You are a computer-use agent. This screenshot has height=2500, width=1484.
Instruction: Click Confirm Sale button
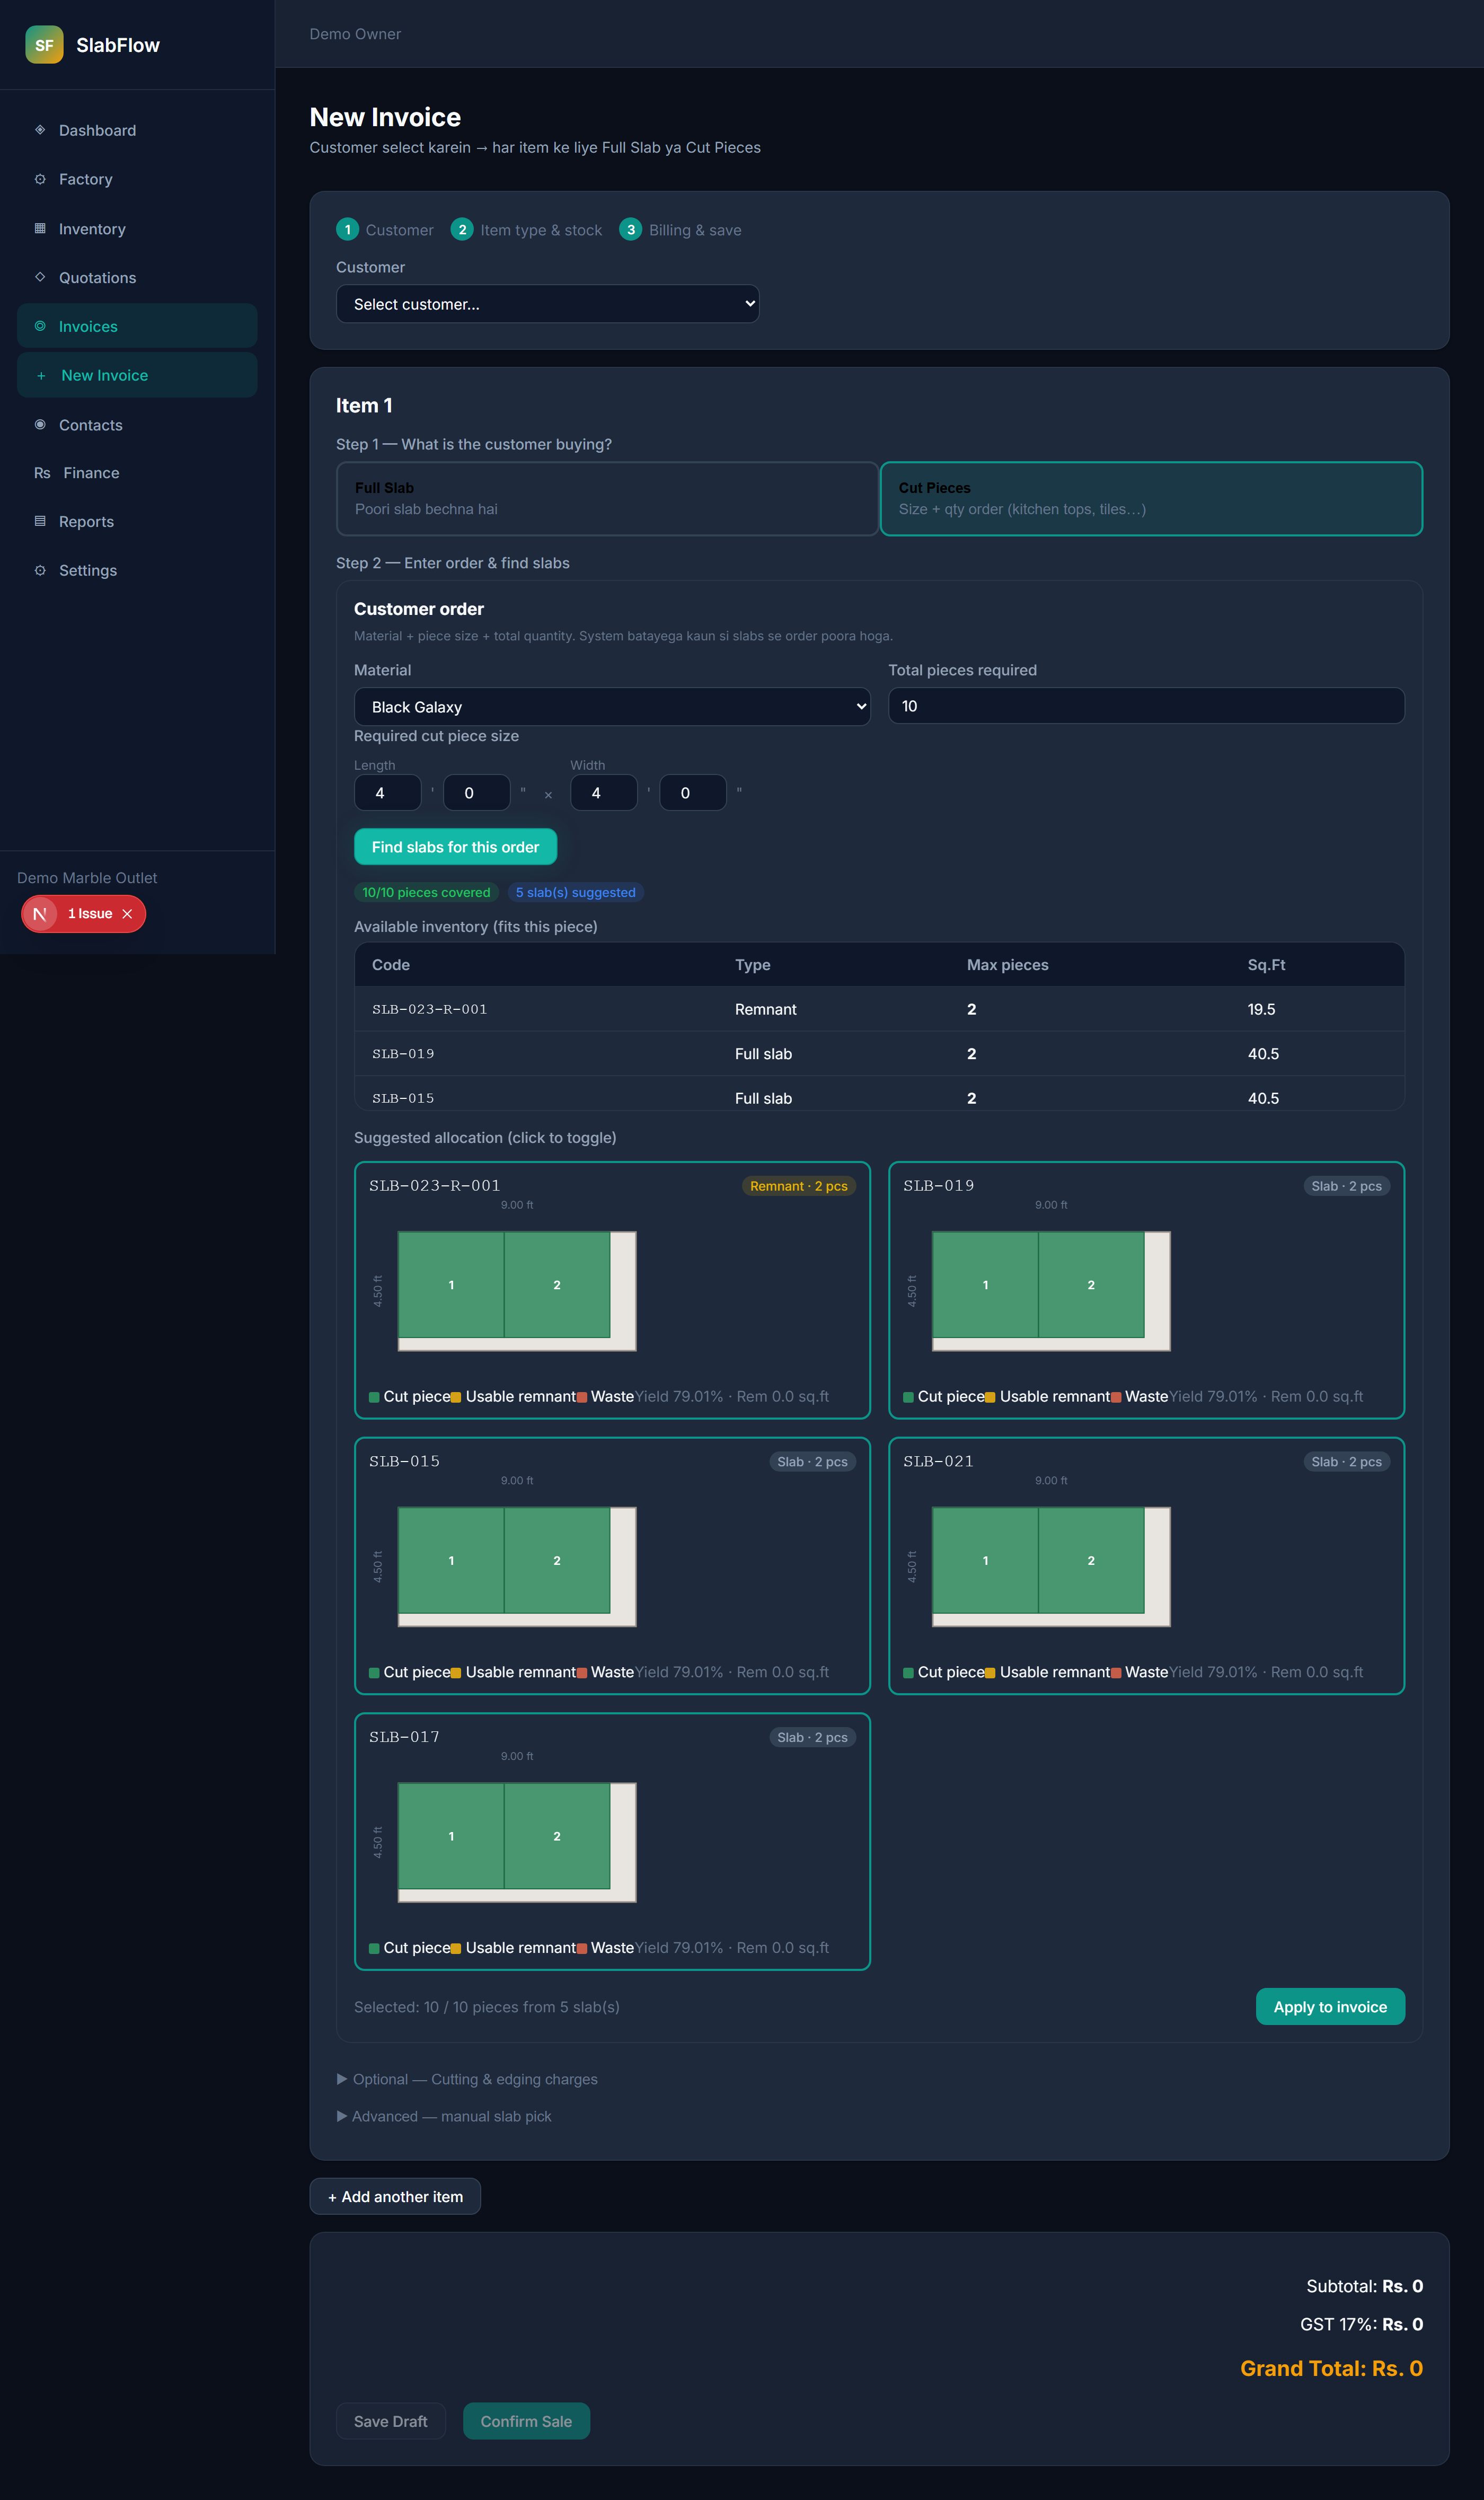(x=526, y=2421)
